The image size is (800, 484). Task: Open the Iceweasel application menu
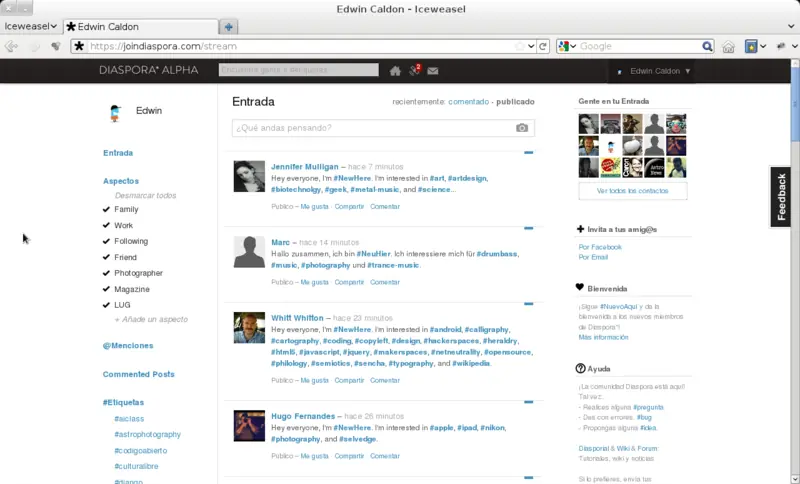click(x=30, y=27)
